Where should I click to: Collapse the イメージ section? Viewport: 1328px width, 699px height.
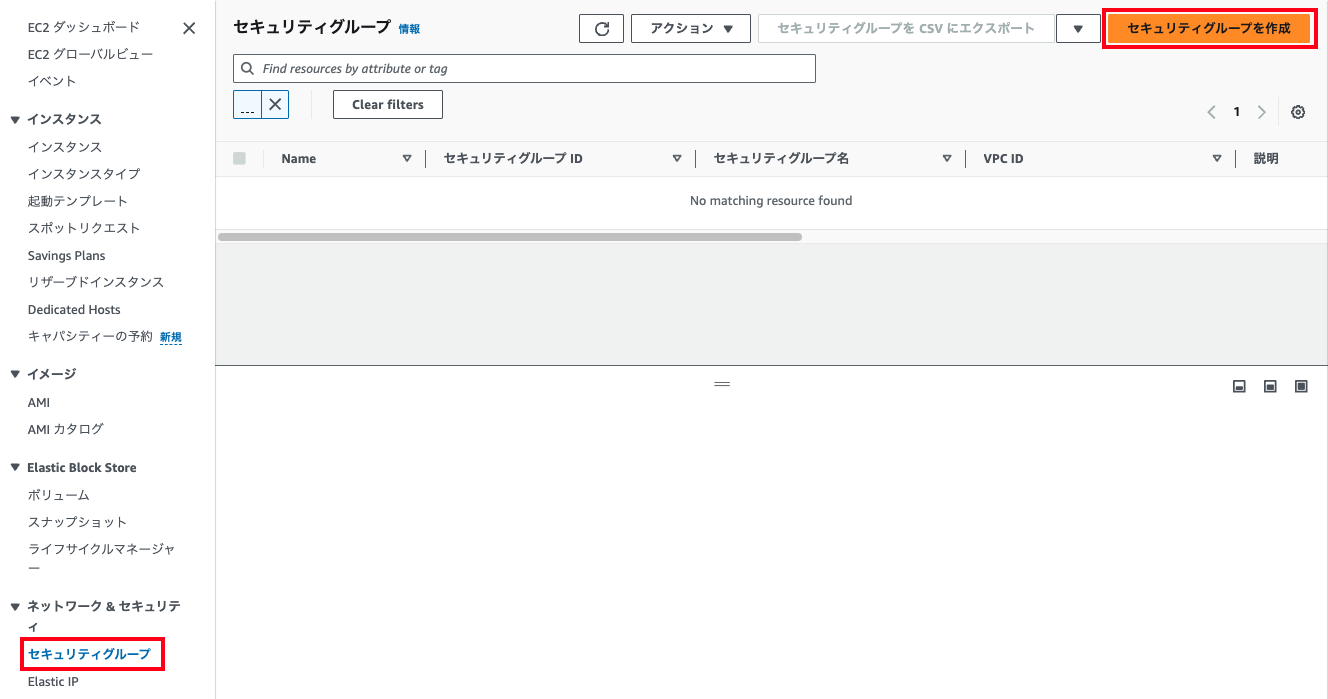(15, 374)
